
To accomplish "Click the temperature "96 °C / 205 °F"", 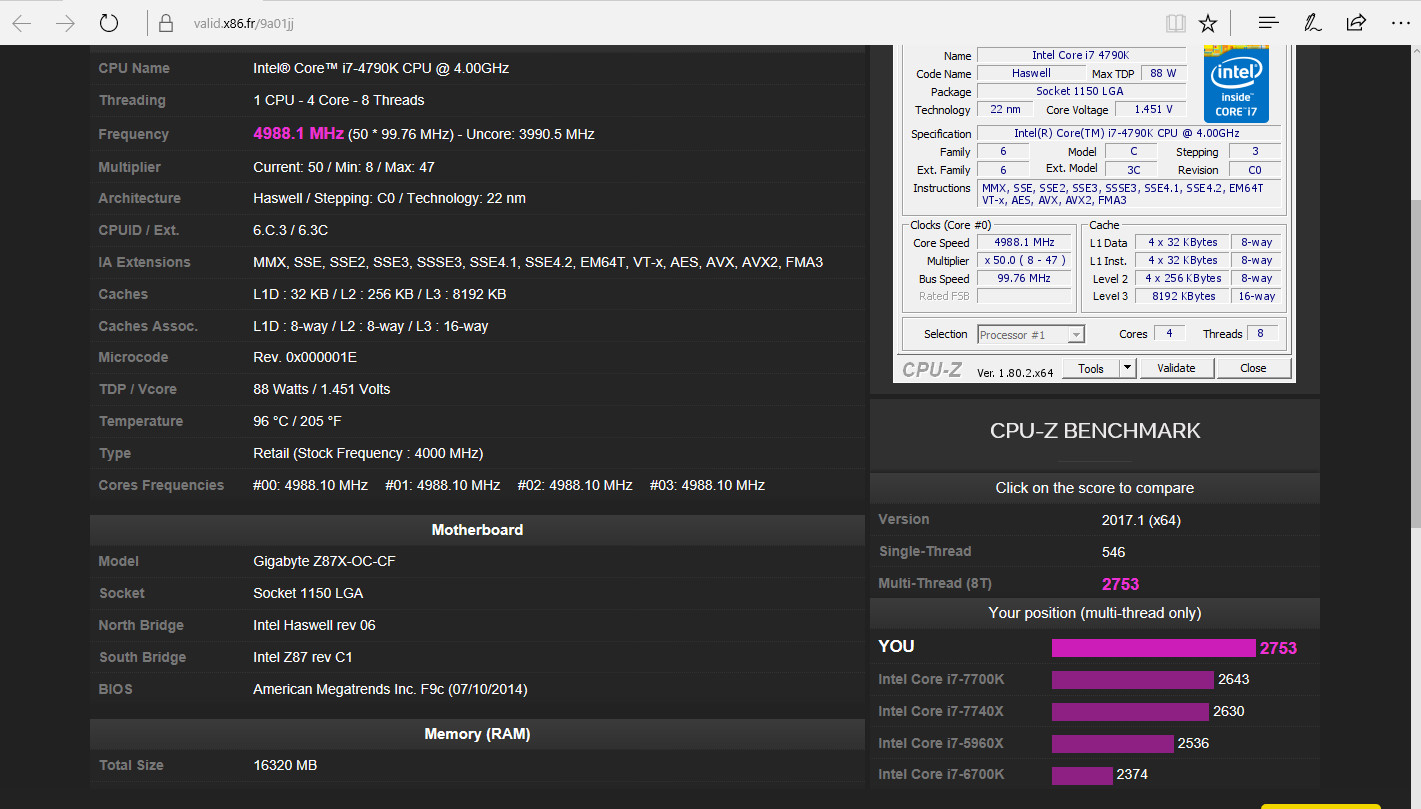I will click(298, 421).
